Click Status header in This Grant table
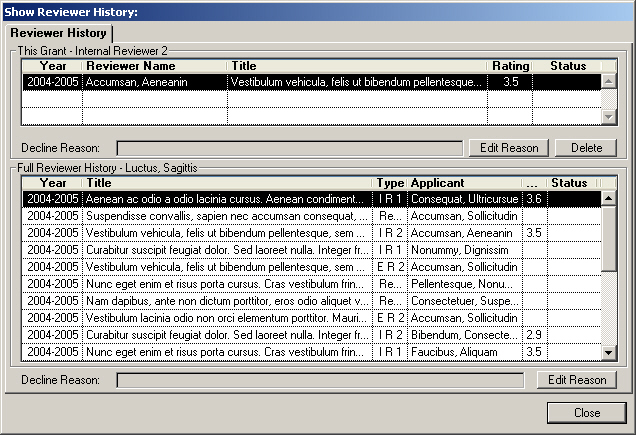Viewport: 636px width, 435px height. pos(567,66)
